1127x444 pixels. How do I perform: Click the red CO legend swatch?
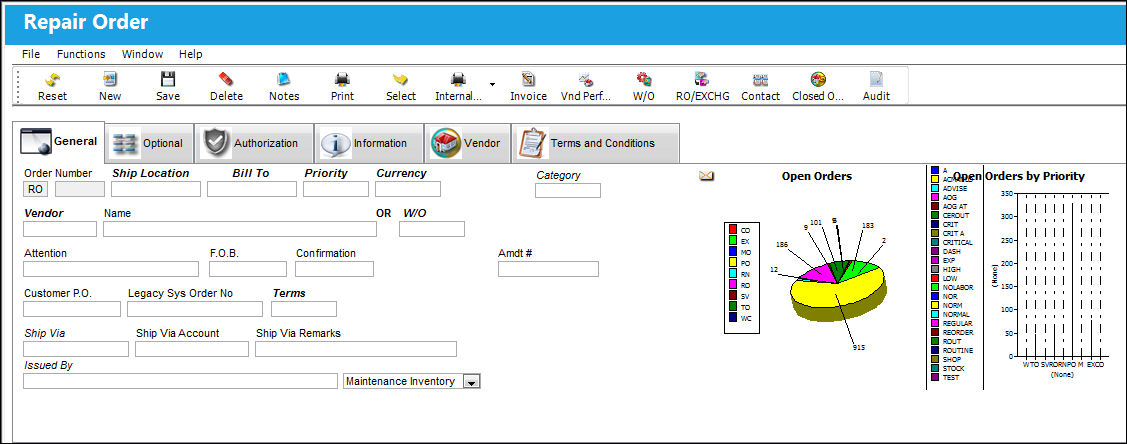732,230
